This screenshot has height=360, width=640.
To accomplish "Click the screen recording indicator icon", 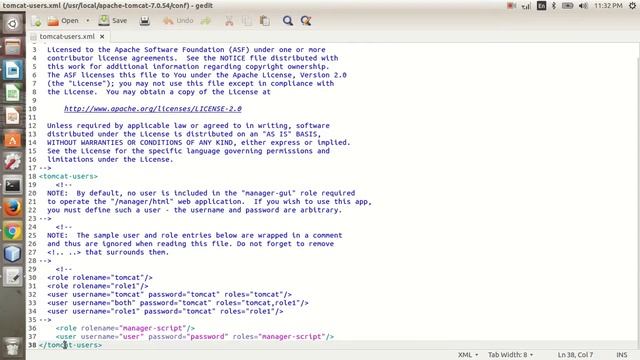I will pos(511,5).
